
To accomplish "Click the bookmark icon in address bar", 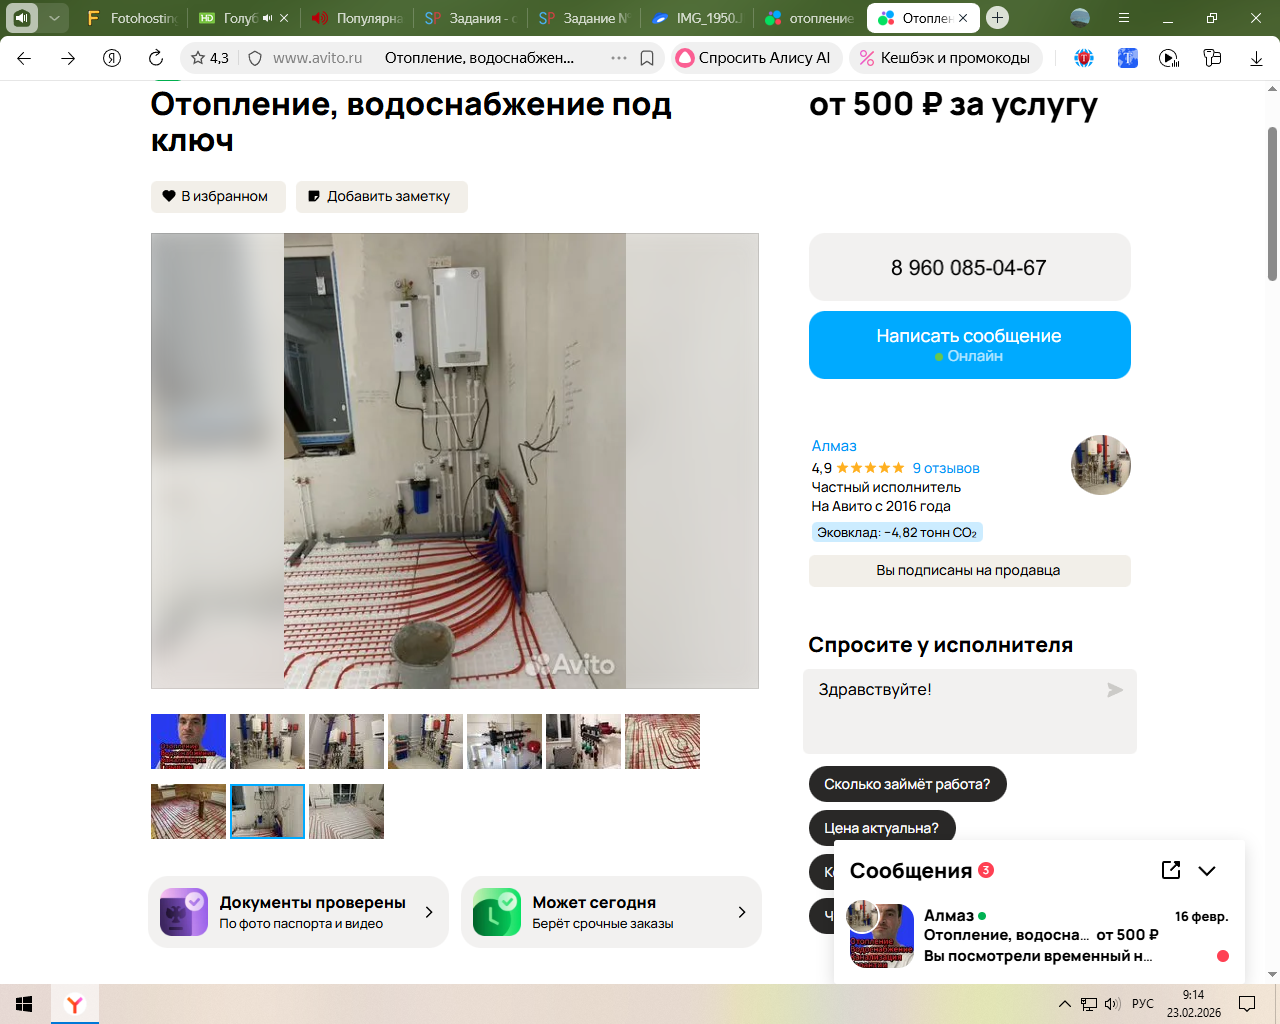I will pos(647,58).
